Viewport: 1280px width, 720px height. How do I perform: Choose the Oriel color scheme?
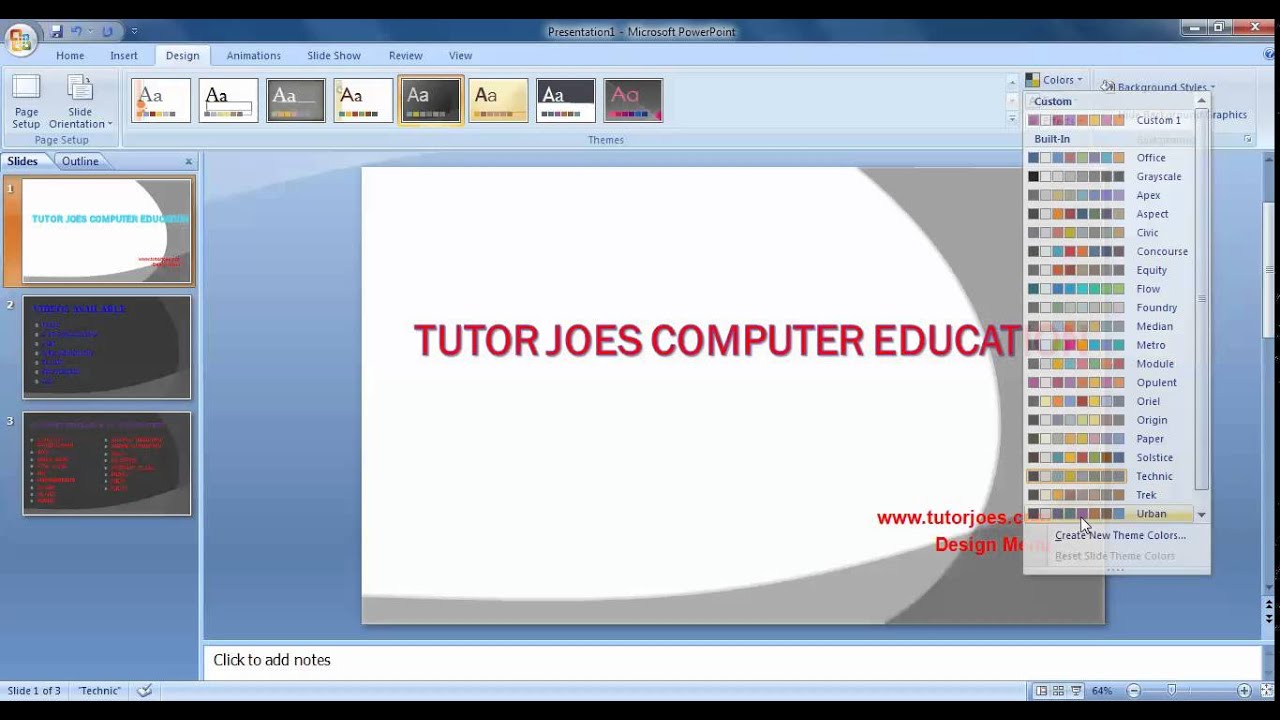point(1111,402)
